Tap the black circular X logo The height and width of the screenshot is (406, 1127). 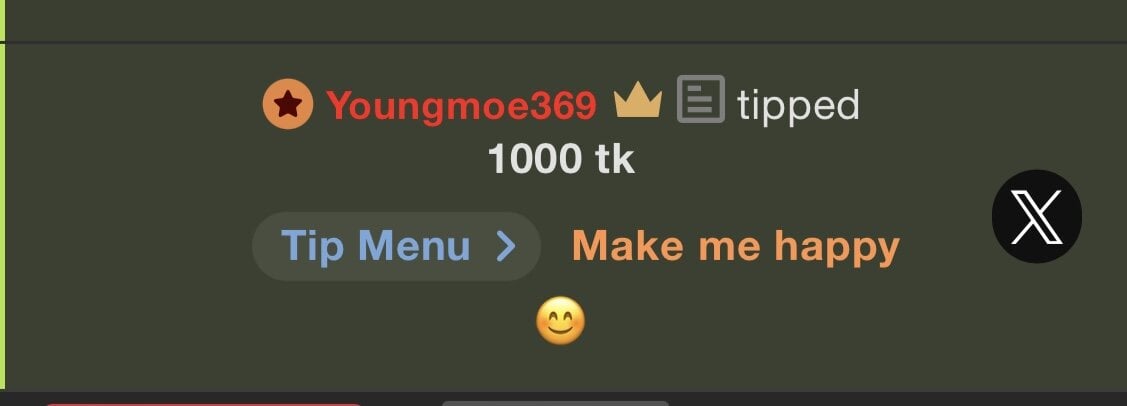coord(1036,216)
